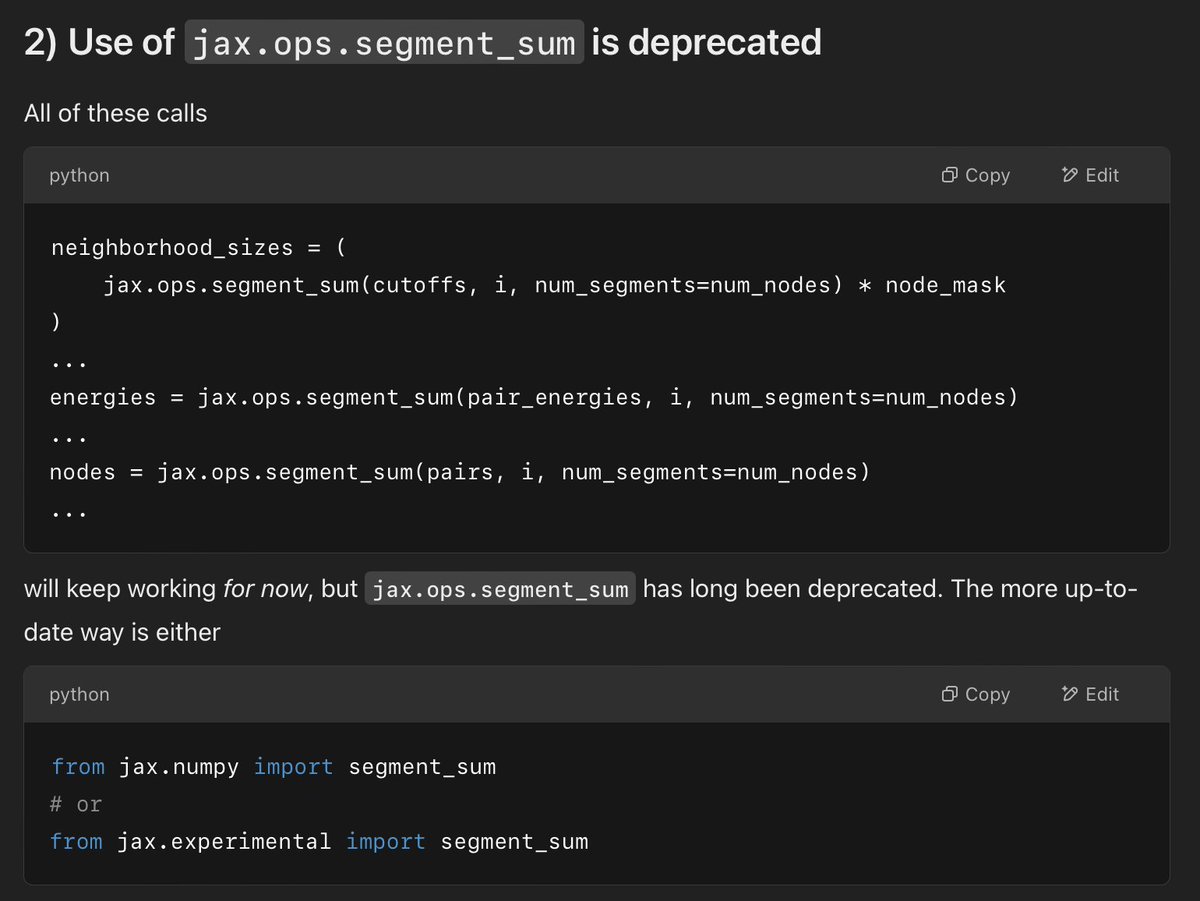Click the first code block's 'python' language label
Screen dimensions: 1200x901
[x=79, y=175]
